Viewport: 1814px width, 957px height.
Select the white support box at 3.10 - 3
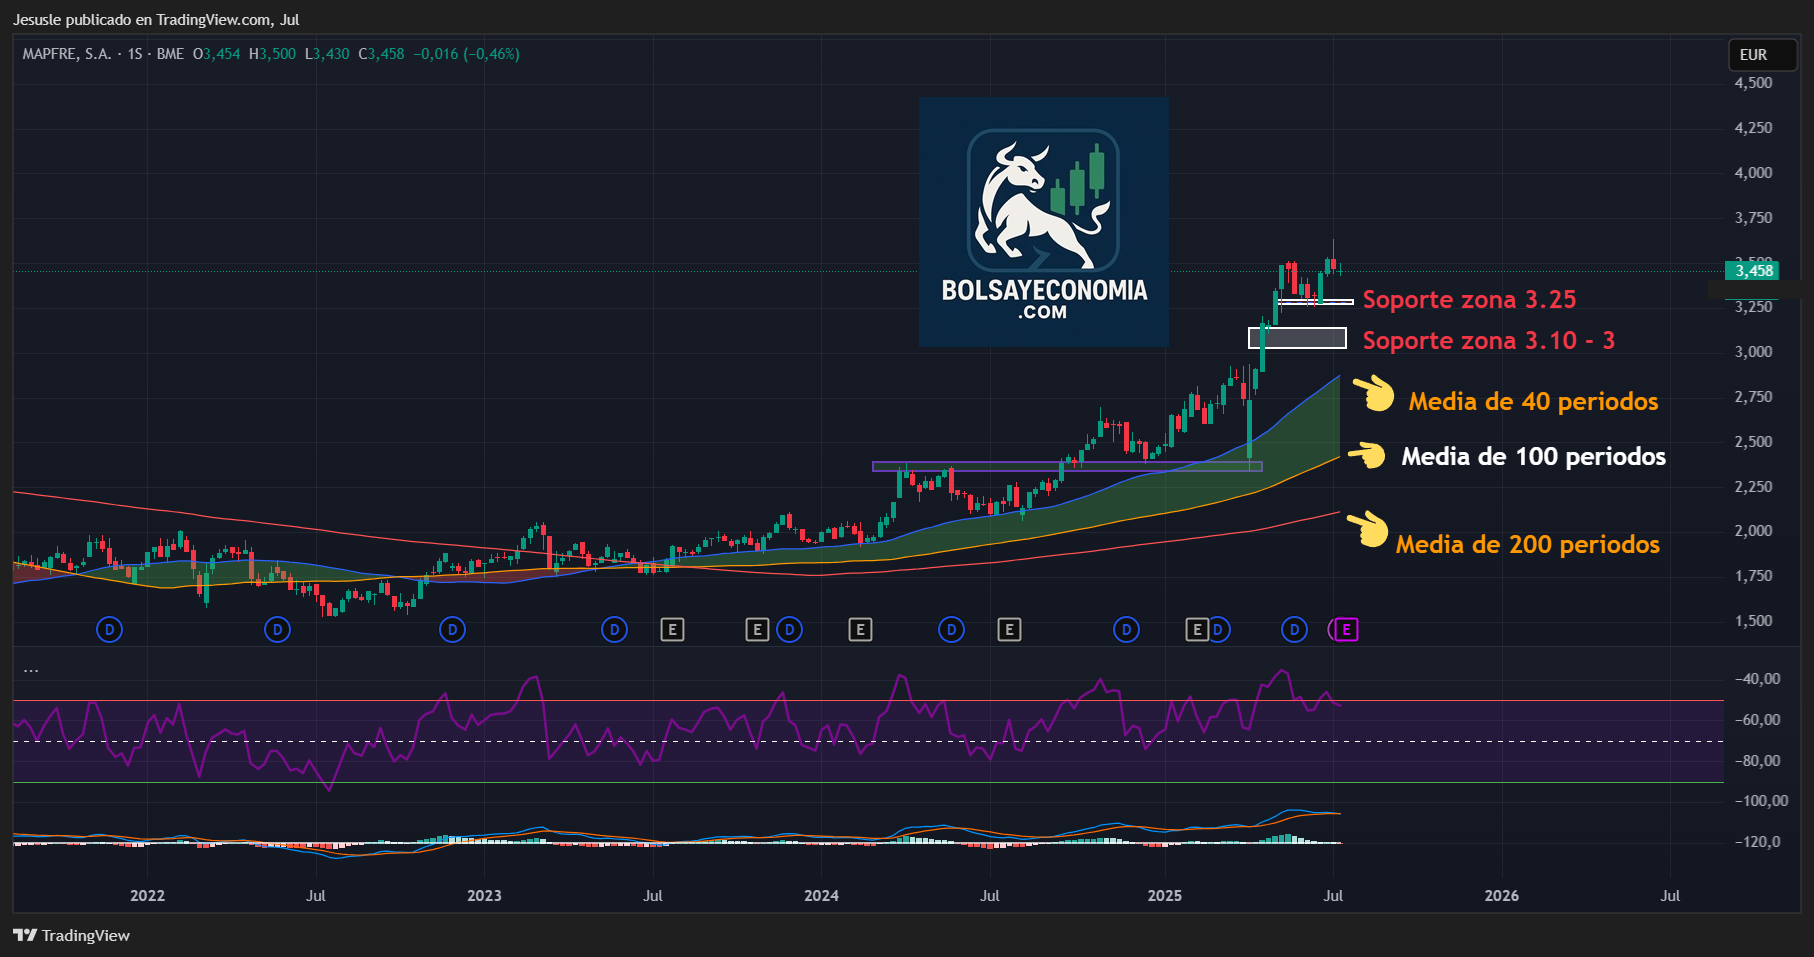1297,338
